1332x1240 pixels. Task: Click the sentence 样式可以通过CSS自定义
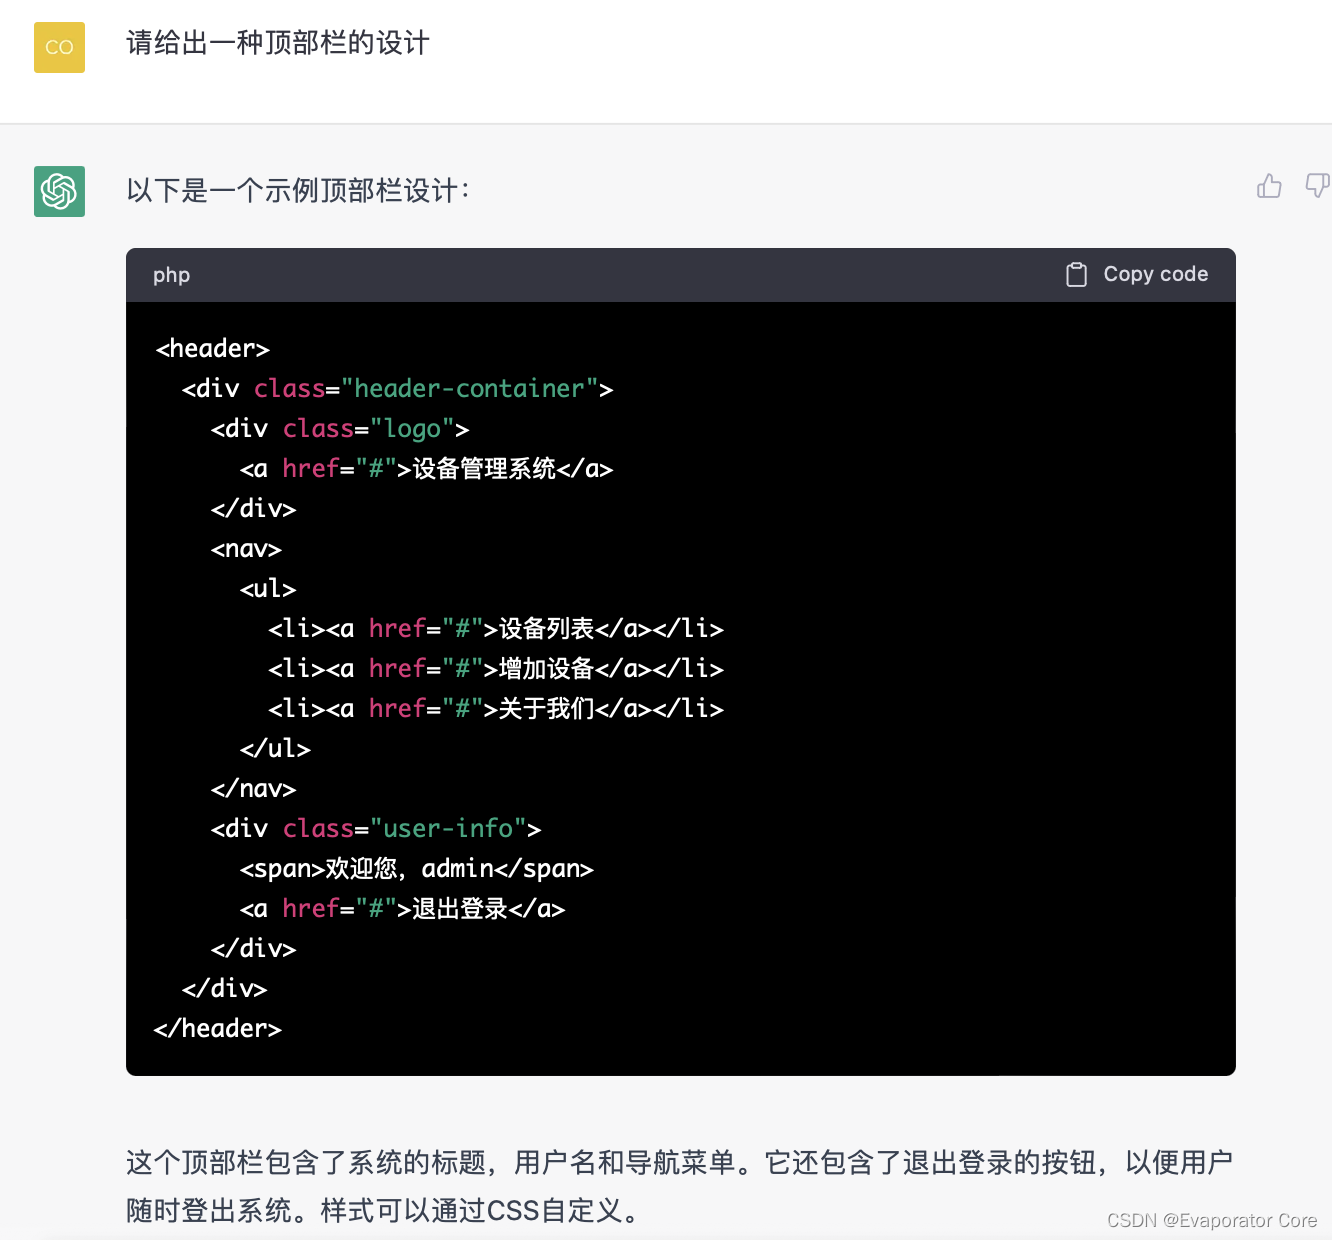pos(482,1211)
